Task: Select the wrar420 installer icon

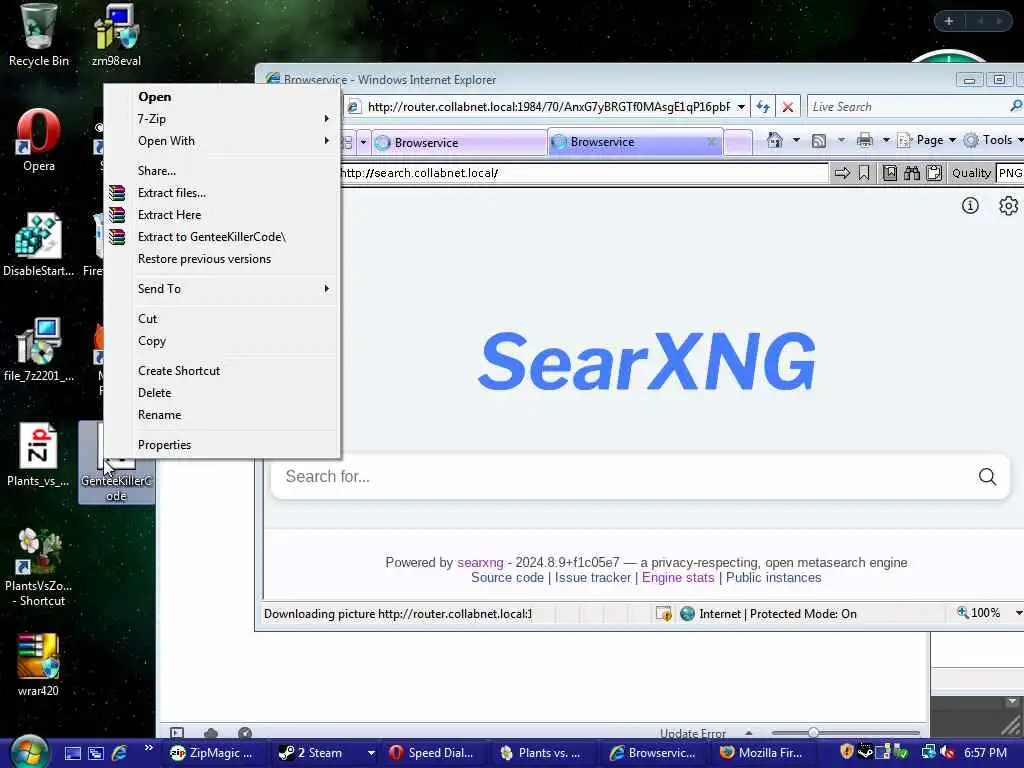Action: click(38, 665)
